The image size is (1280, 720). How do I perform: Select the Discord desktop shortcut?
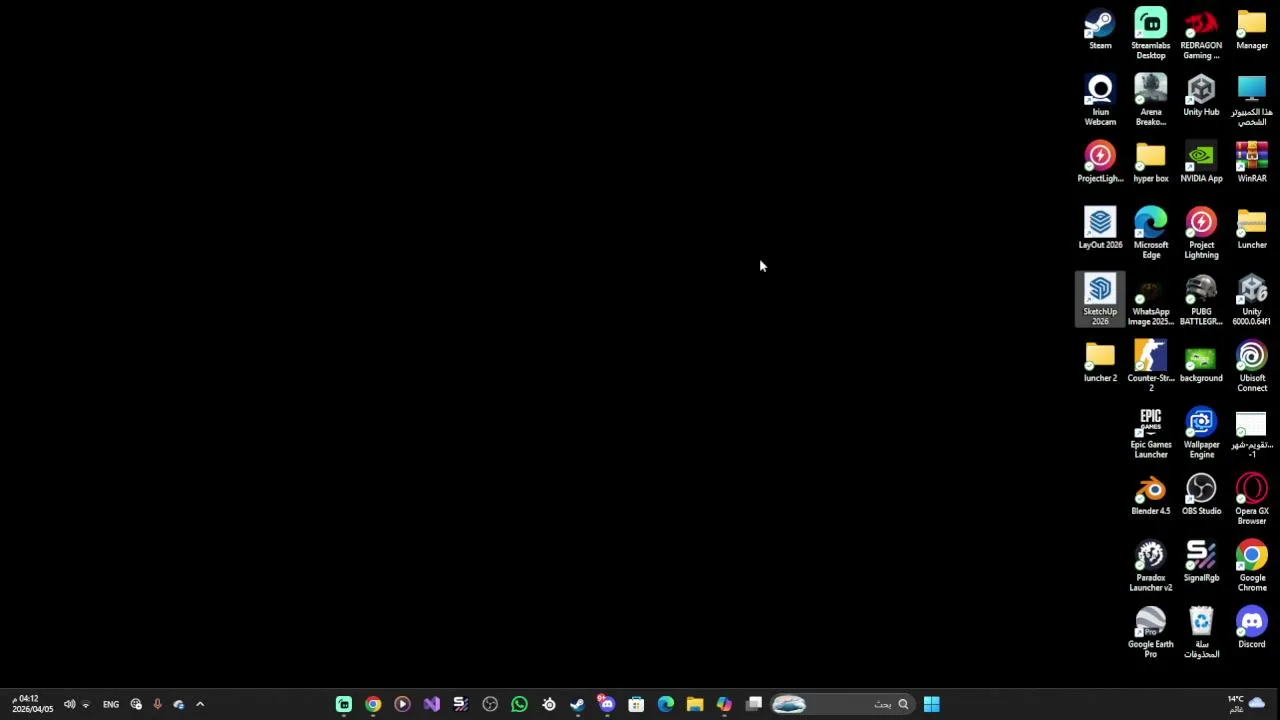pos(1252,628)
